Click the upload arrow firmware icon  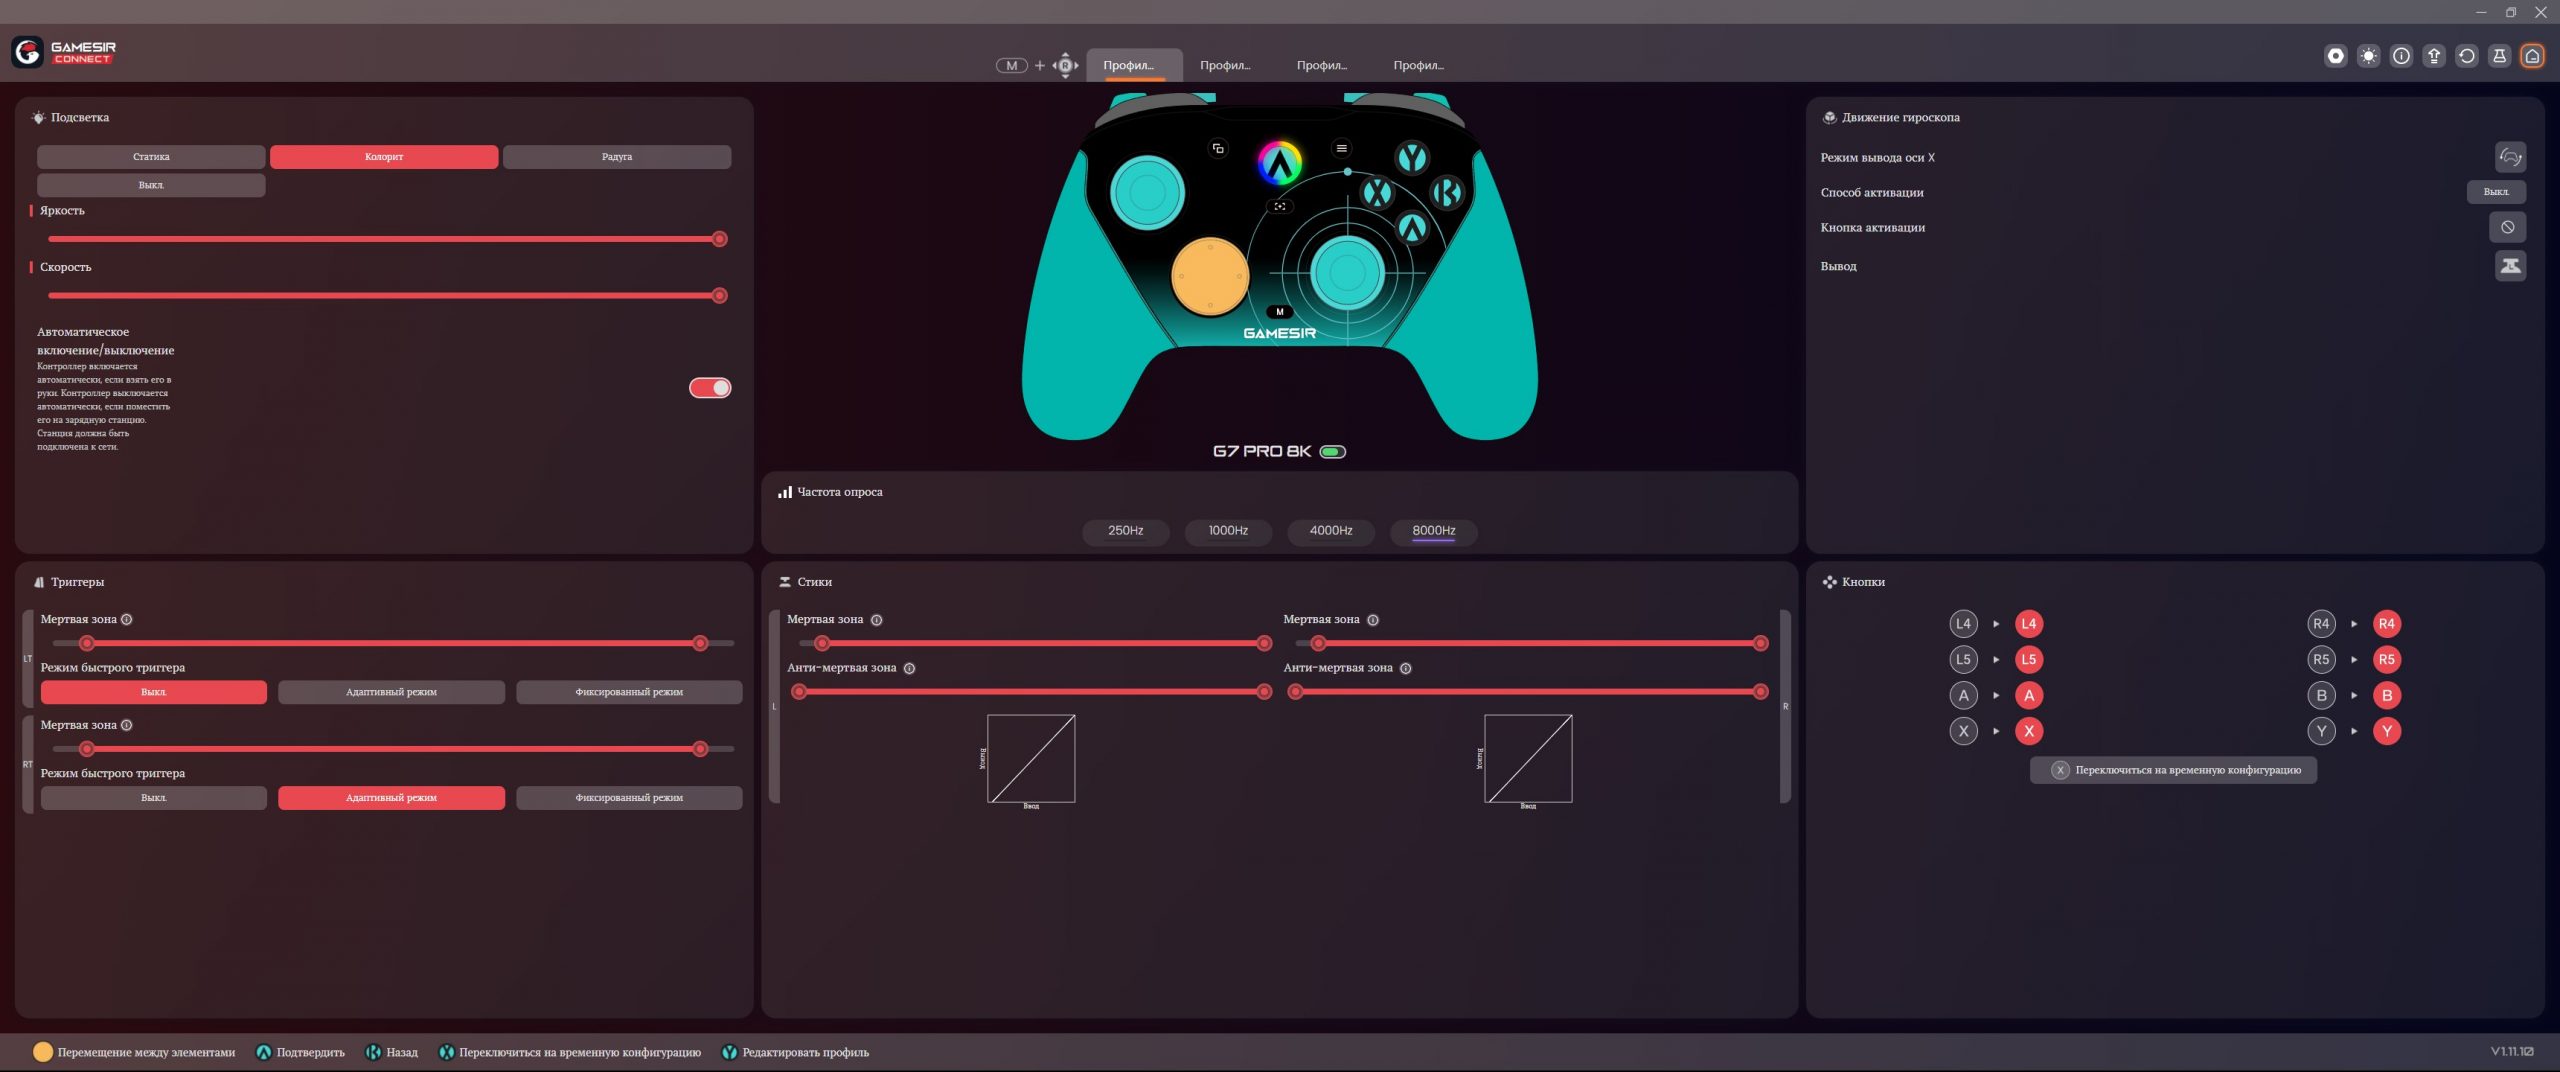pyautogui.click(x=2434, y=56)
